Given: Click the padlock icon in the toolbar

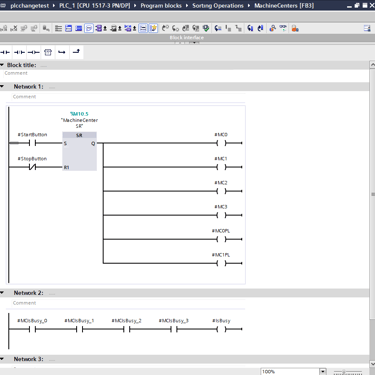Looking at the screenshot, I should 295,29.
